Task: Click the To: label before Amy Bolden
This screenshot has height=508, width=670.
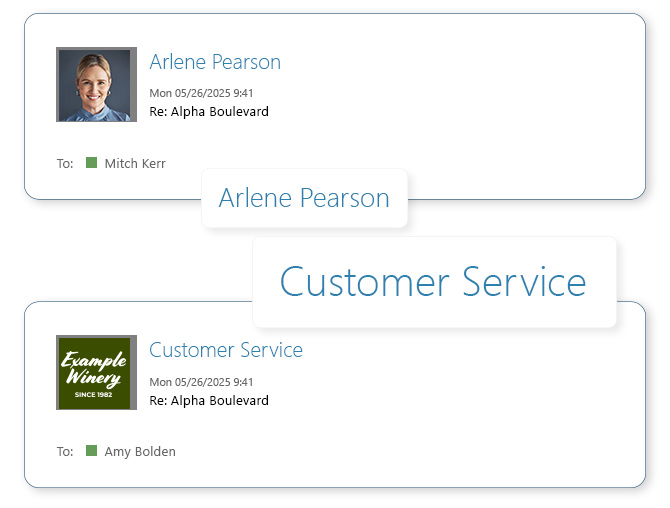Action: click(65, 452)
